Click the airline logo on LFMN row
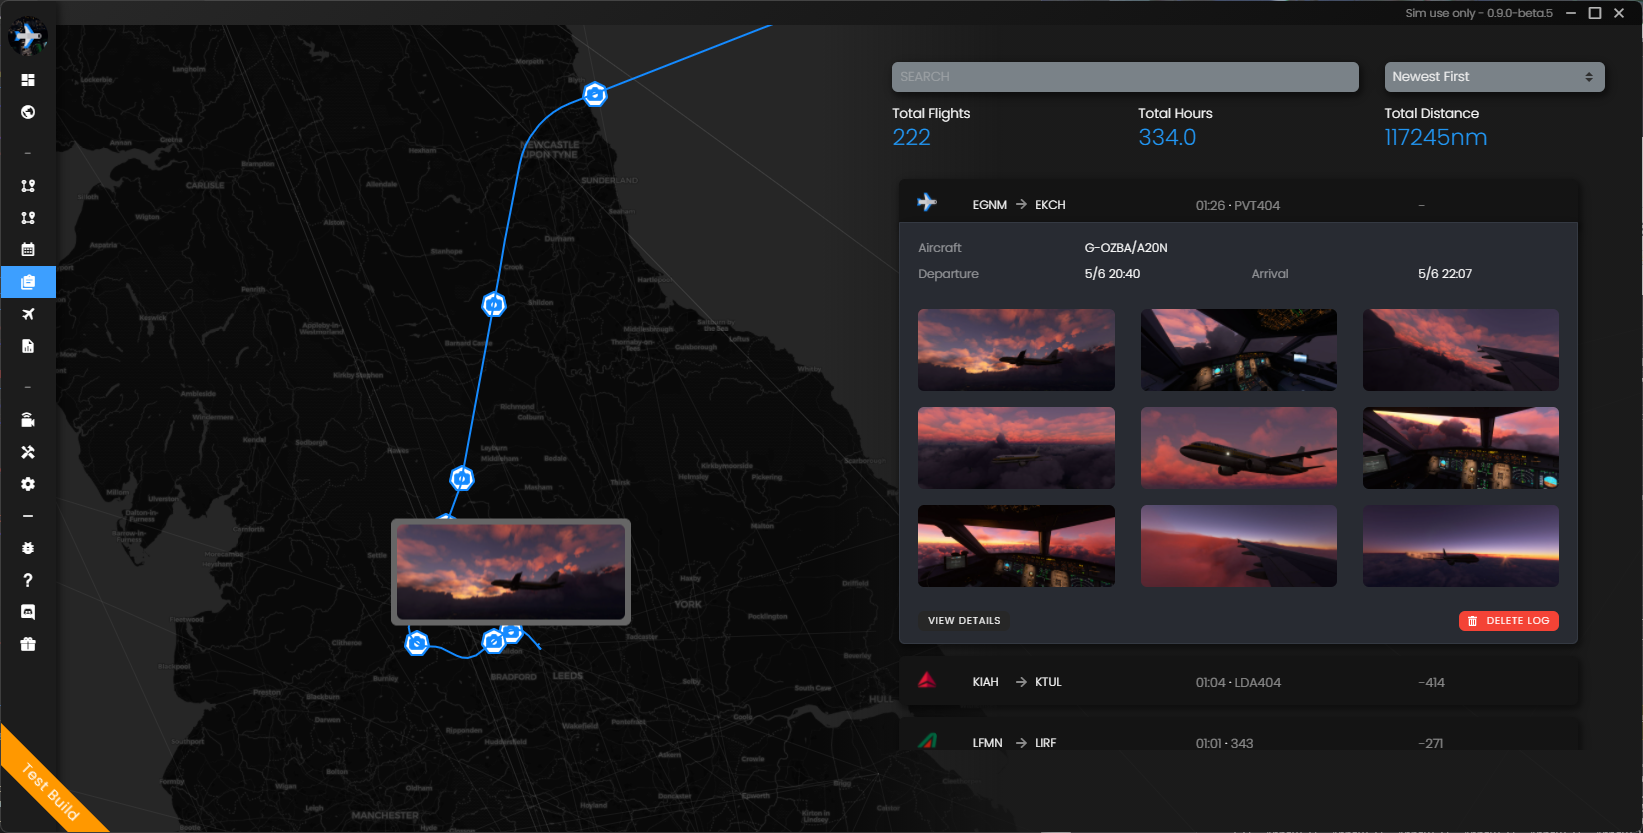1643x833 pixels. pyautogui.click(x=927, y=741)
